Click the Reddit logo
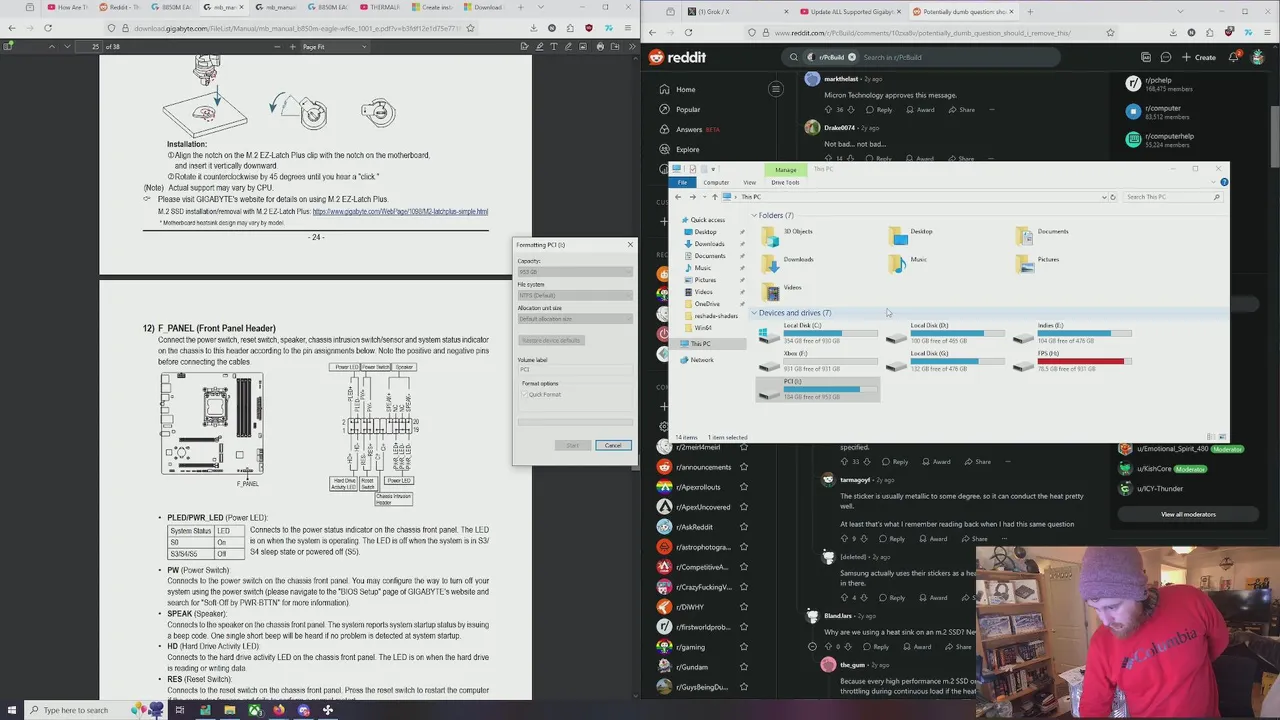 pos(677,57)
